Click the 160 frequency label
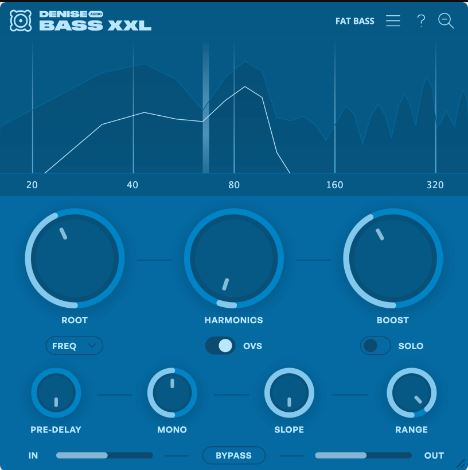Screen dimensions: 468x470 (335, 185)
